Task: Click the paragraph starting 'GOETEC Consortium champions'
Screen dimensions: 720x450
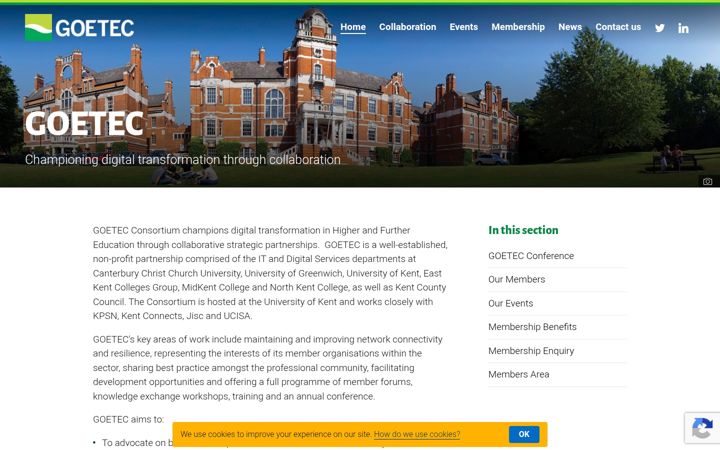Action: 270,273
